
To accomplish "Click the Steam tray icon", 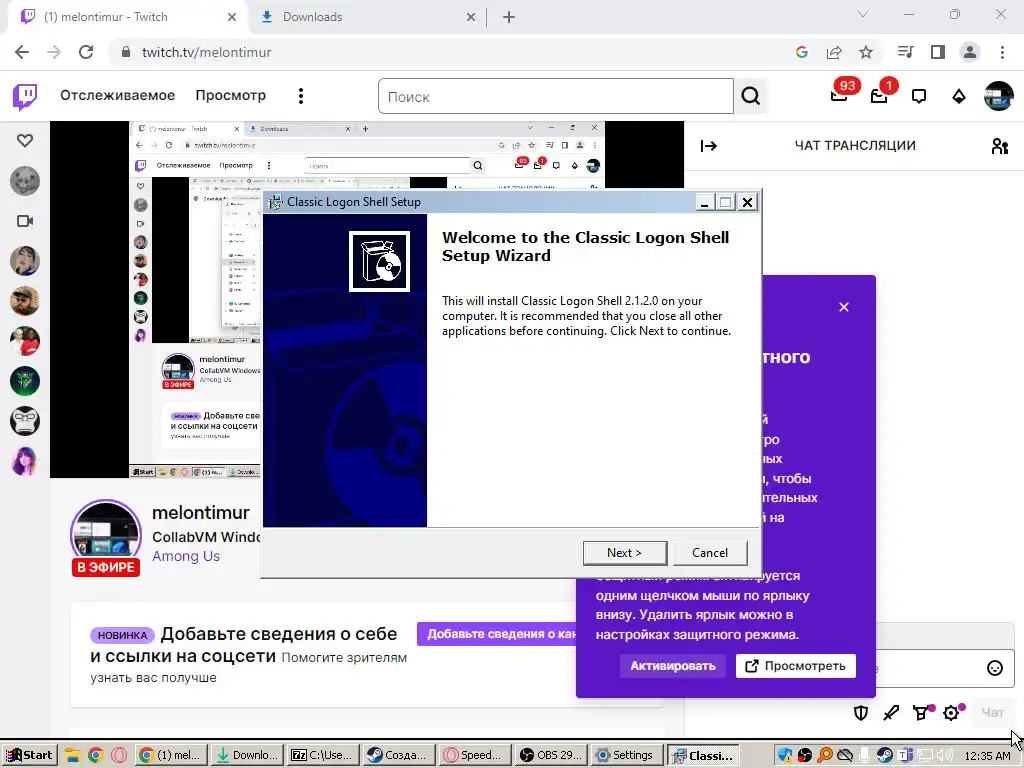I will pyautogui.click(x=884, y=756).
